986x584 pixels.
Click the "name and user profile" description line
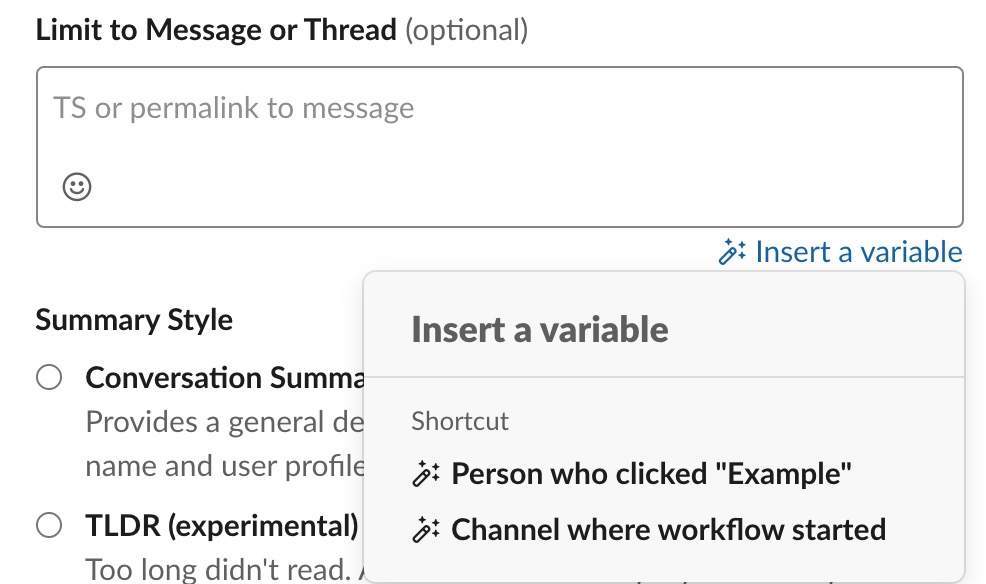224,466
